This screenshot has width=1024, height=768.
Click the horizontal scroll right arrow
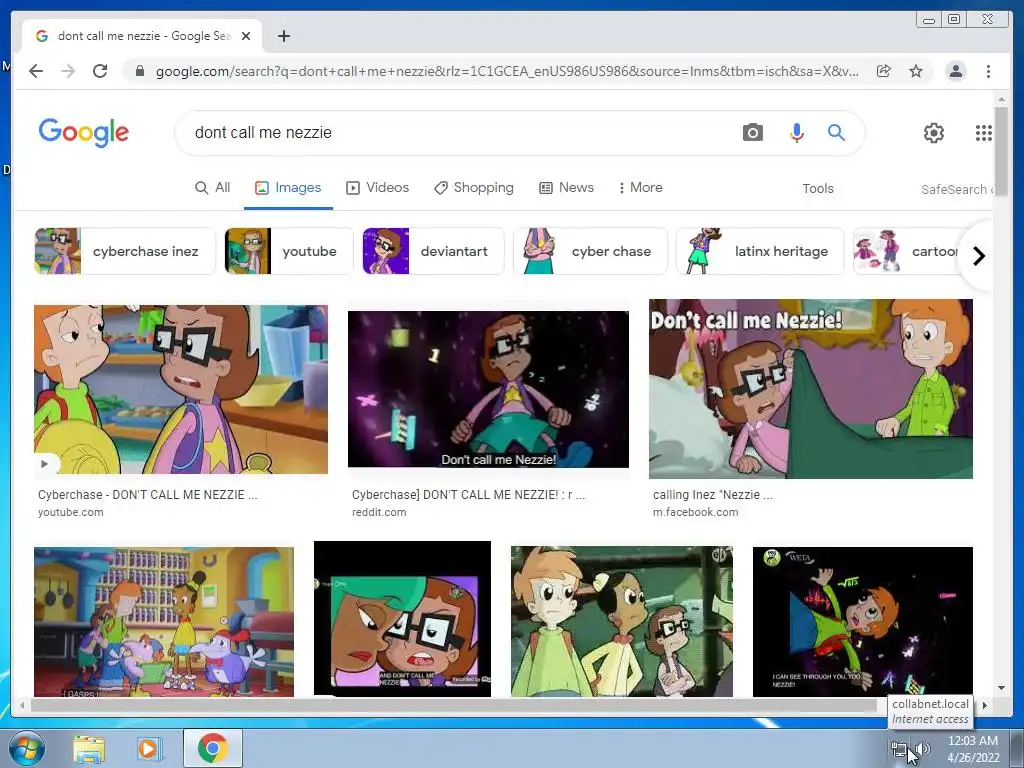click(x=985, y=705)
